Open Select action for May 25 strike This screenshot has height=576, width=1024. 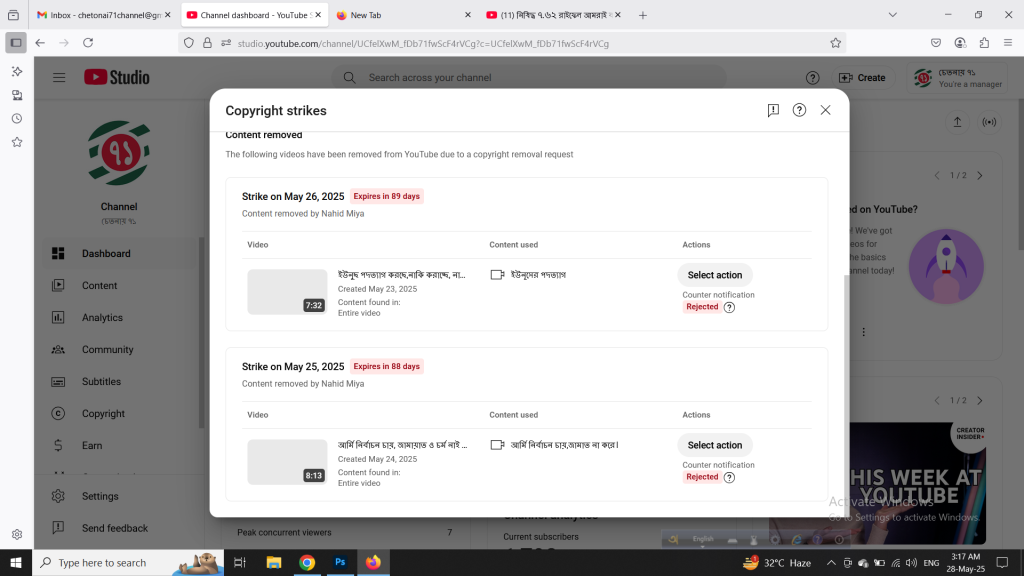point(714,445)
